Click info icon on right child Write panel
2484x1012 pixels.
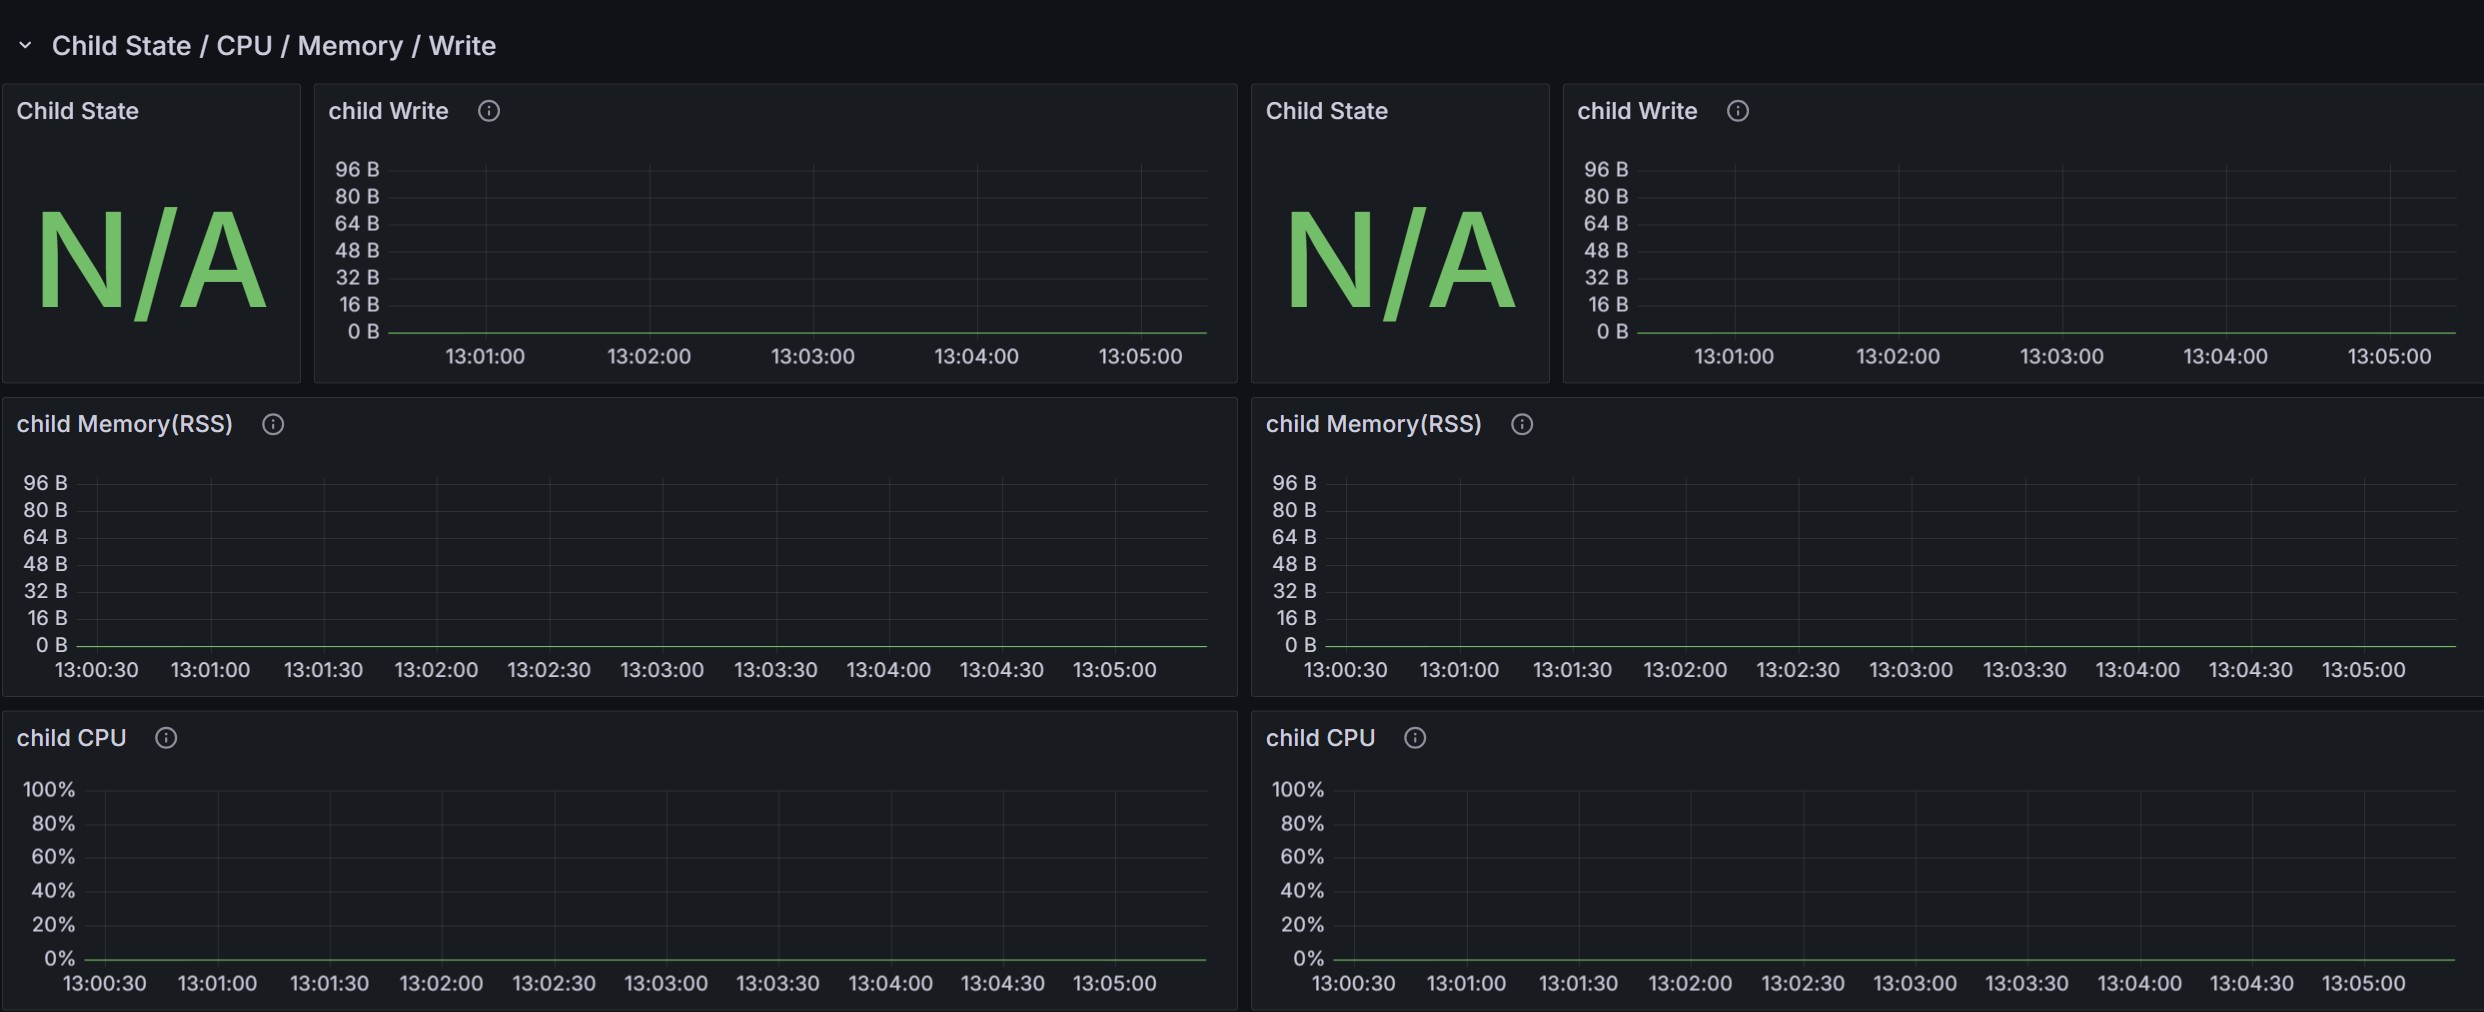click(1737, 111)
